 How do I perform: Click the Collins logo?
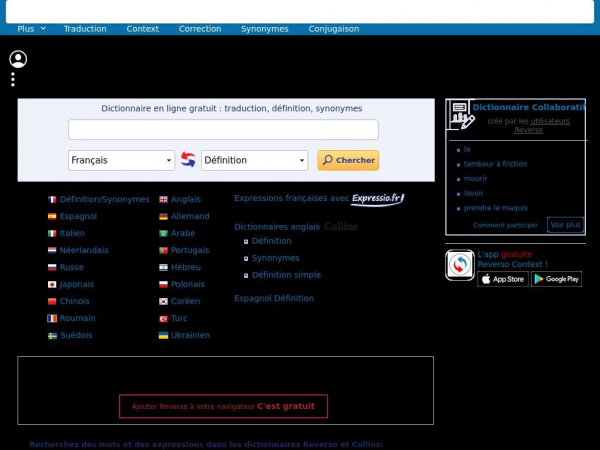341,227
